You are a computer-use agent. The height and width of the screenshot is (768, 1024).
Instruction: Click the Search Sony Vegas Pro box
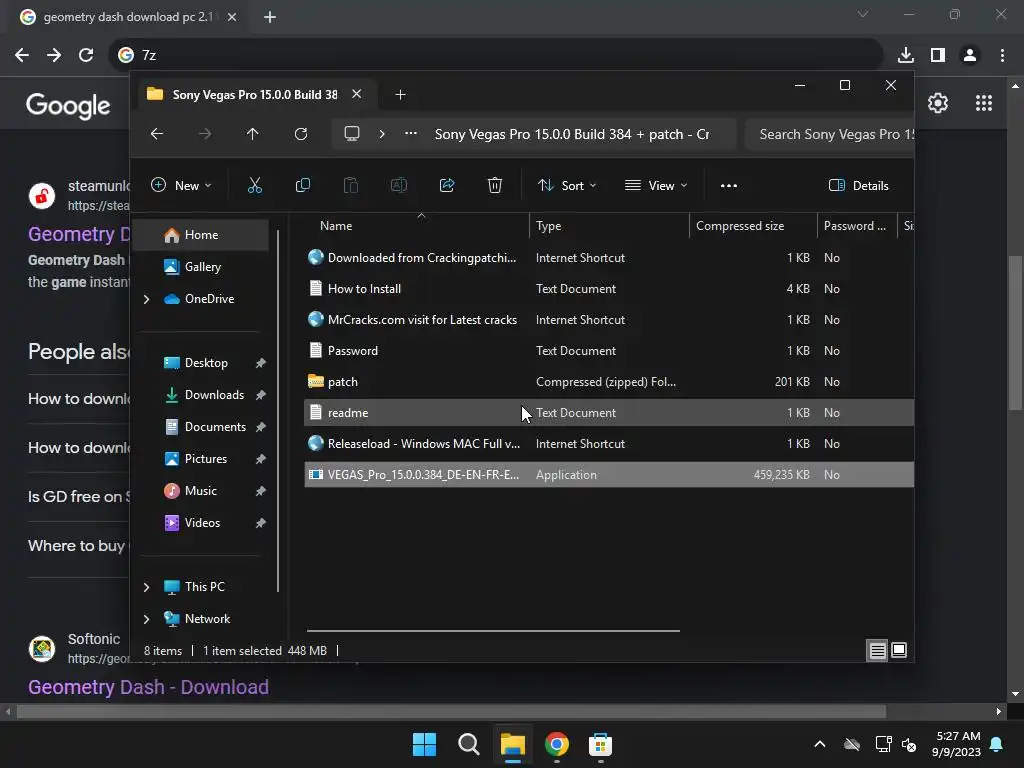pos(829,134)
